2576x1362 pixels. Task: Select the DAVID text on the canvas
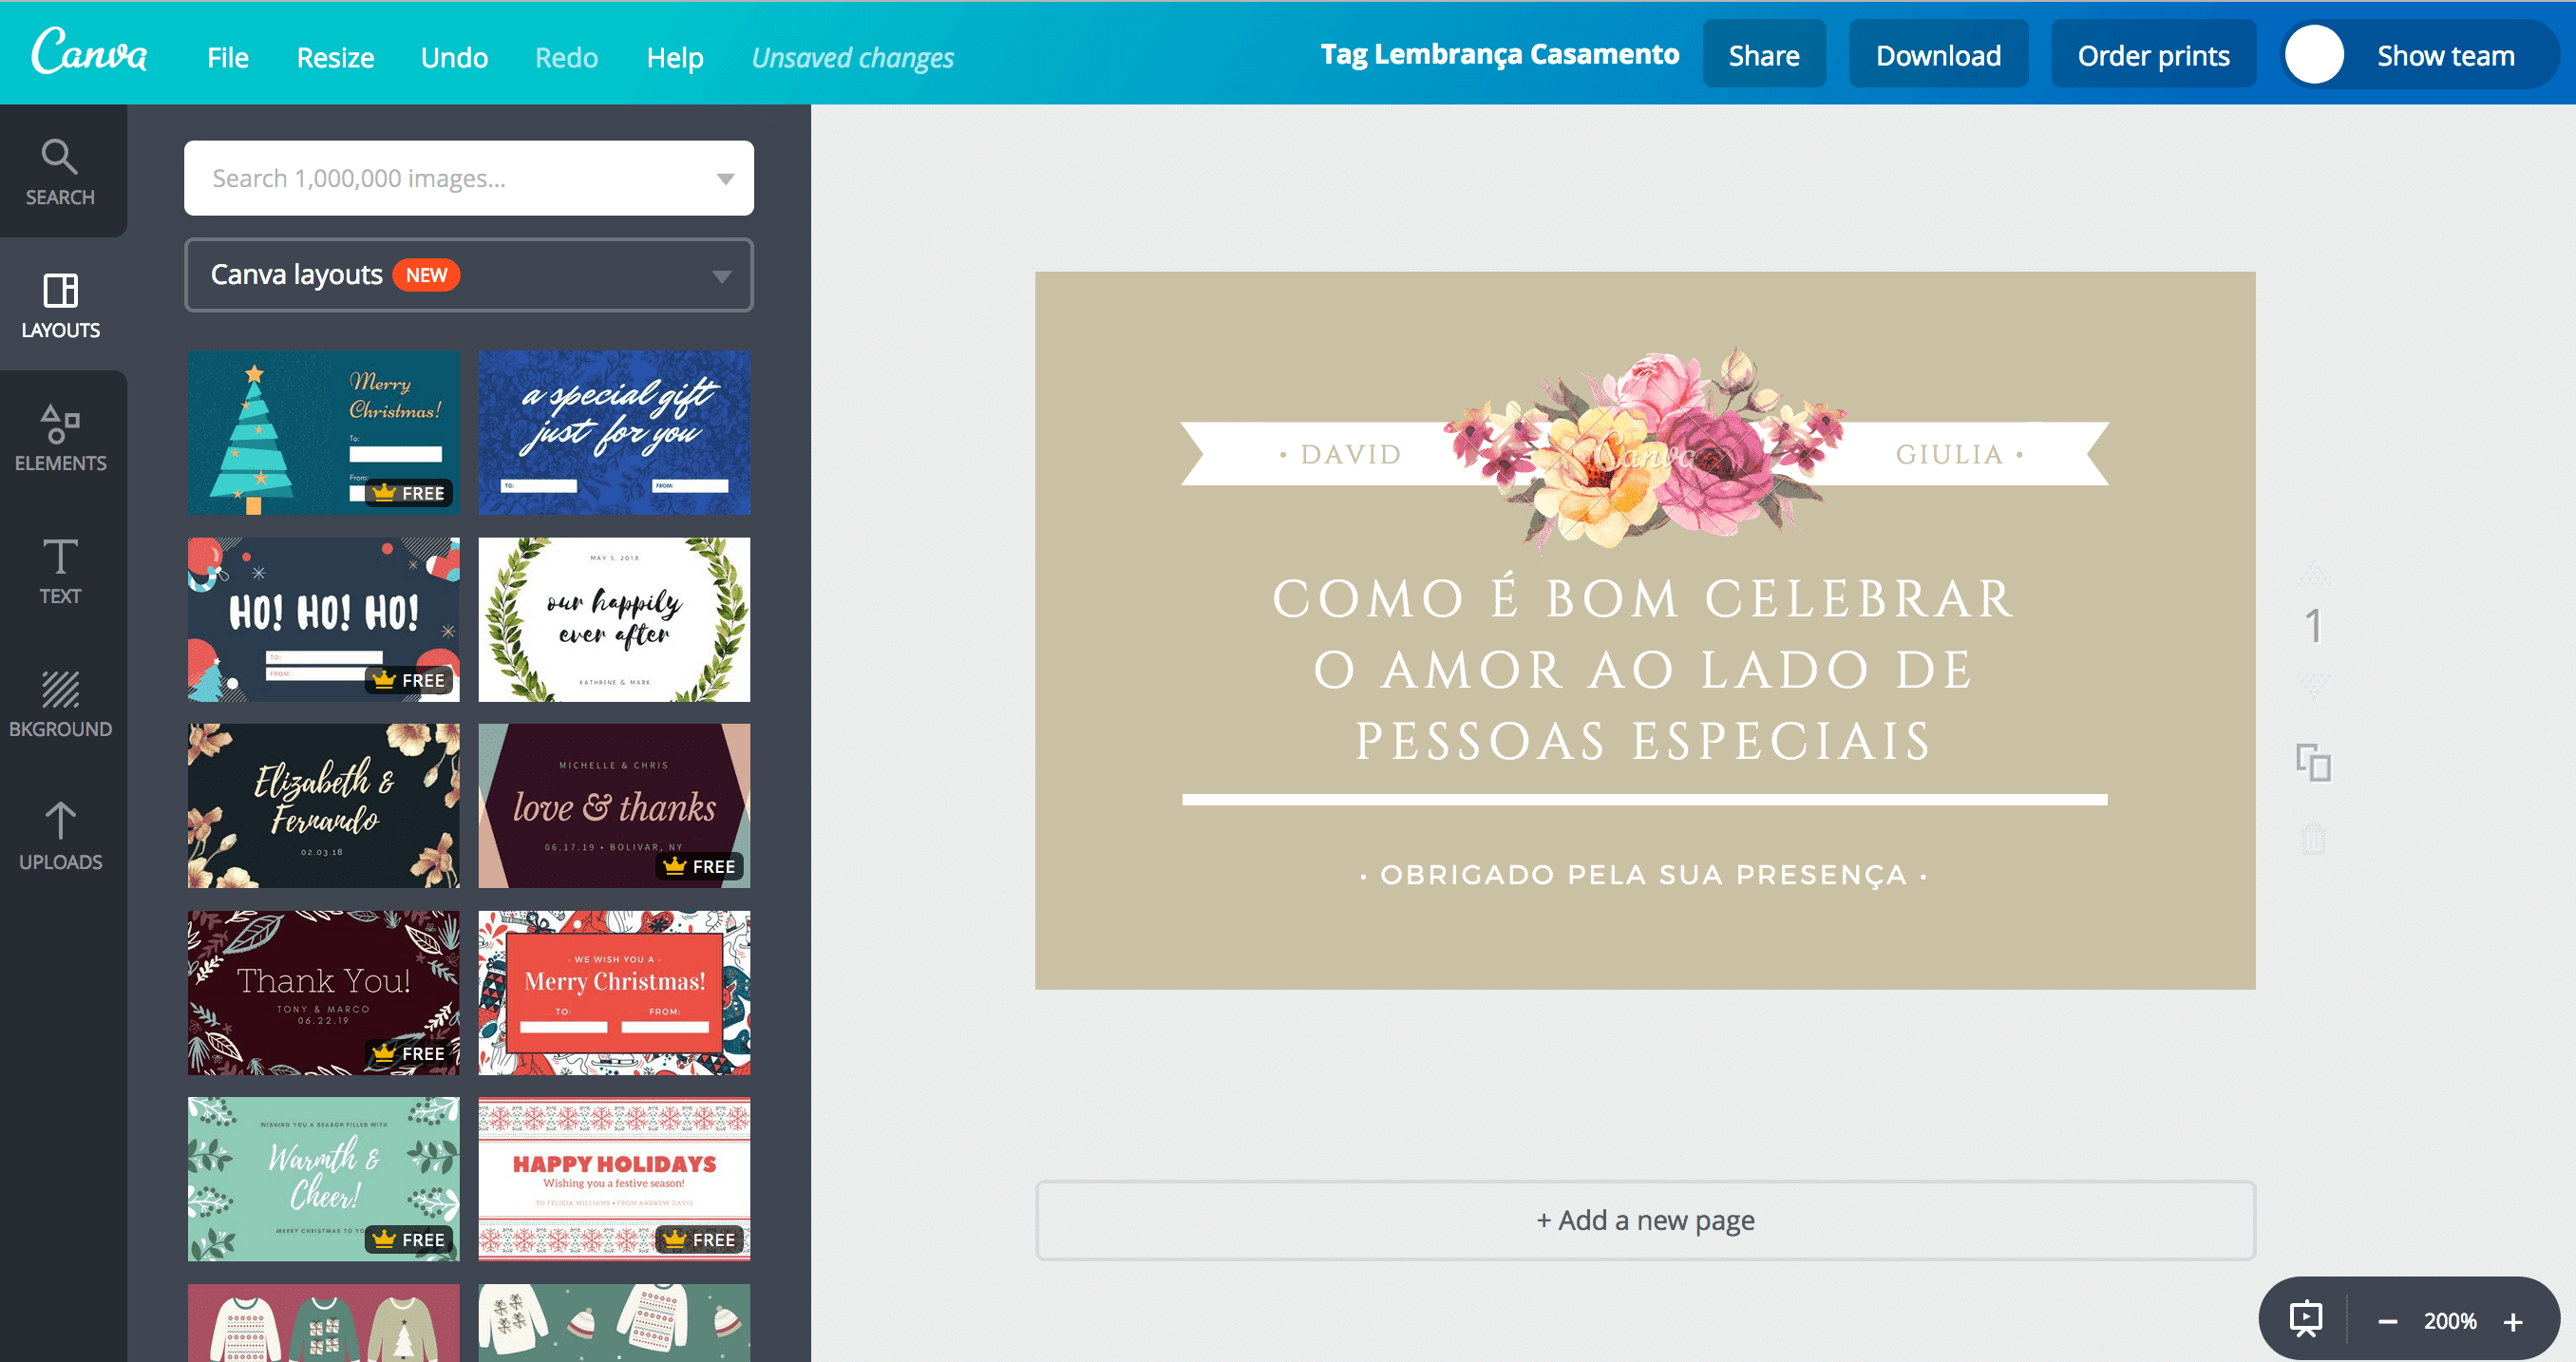click(x=1342, y=454)
